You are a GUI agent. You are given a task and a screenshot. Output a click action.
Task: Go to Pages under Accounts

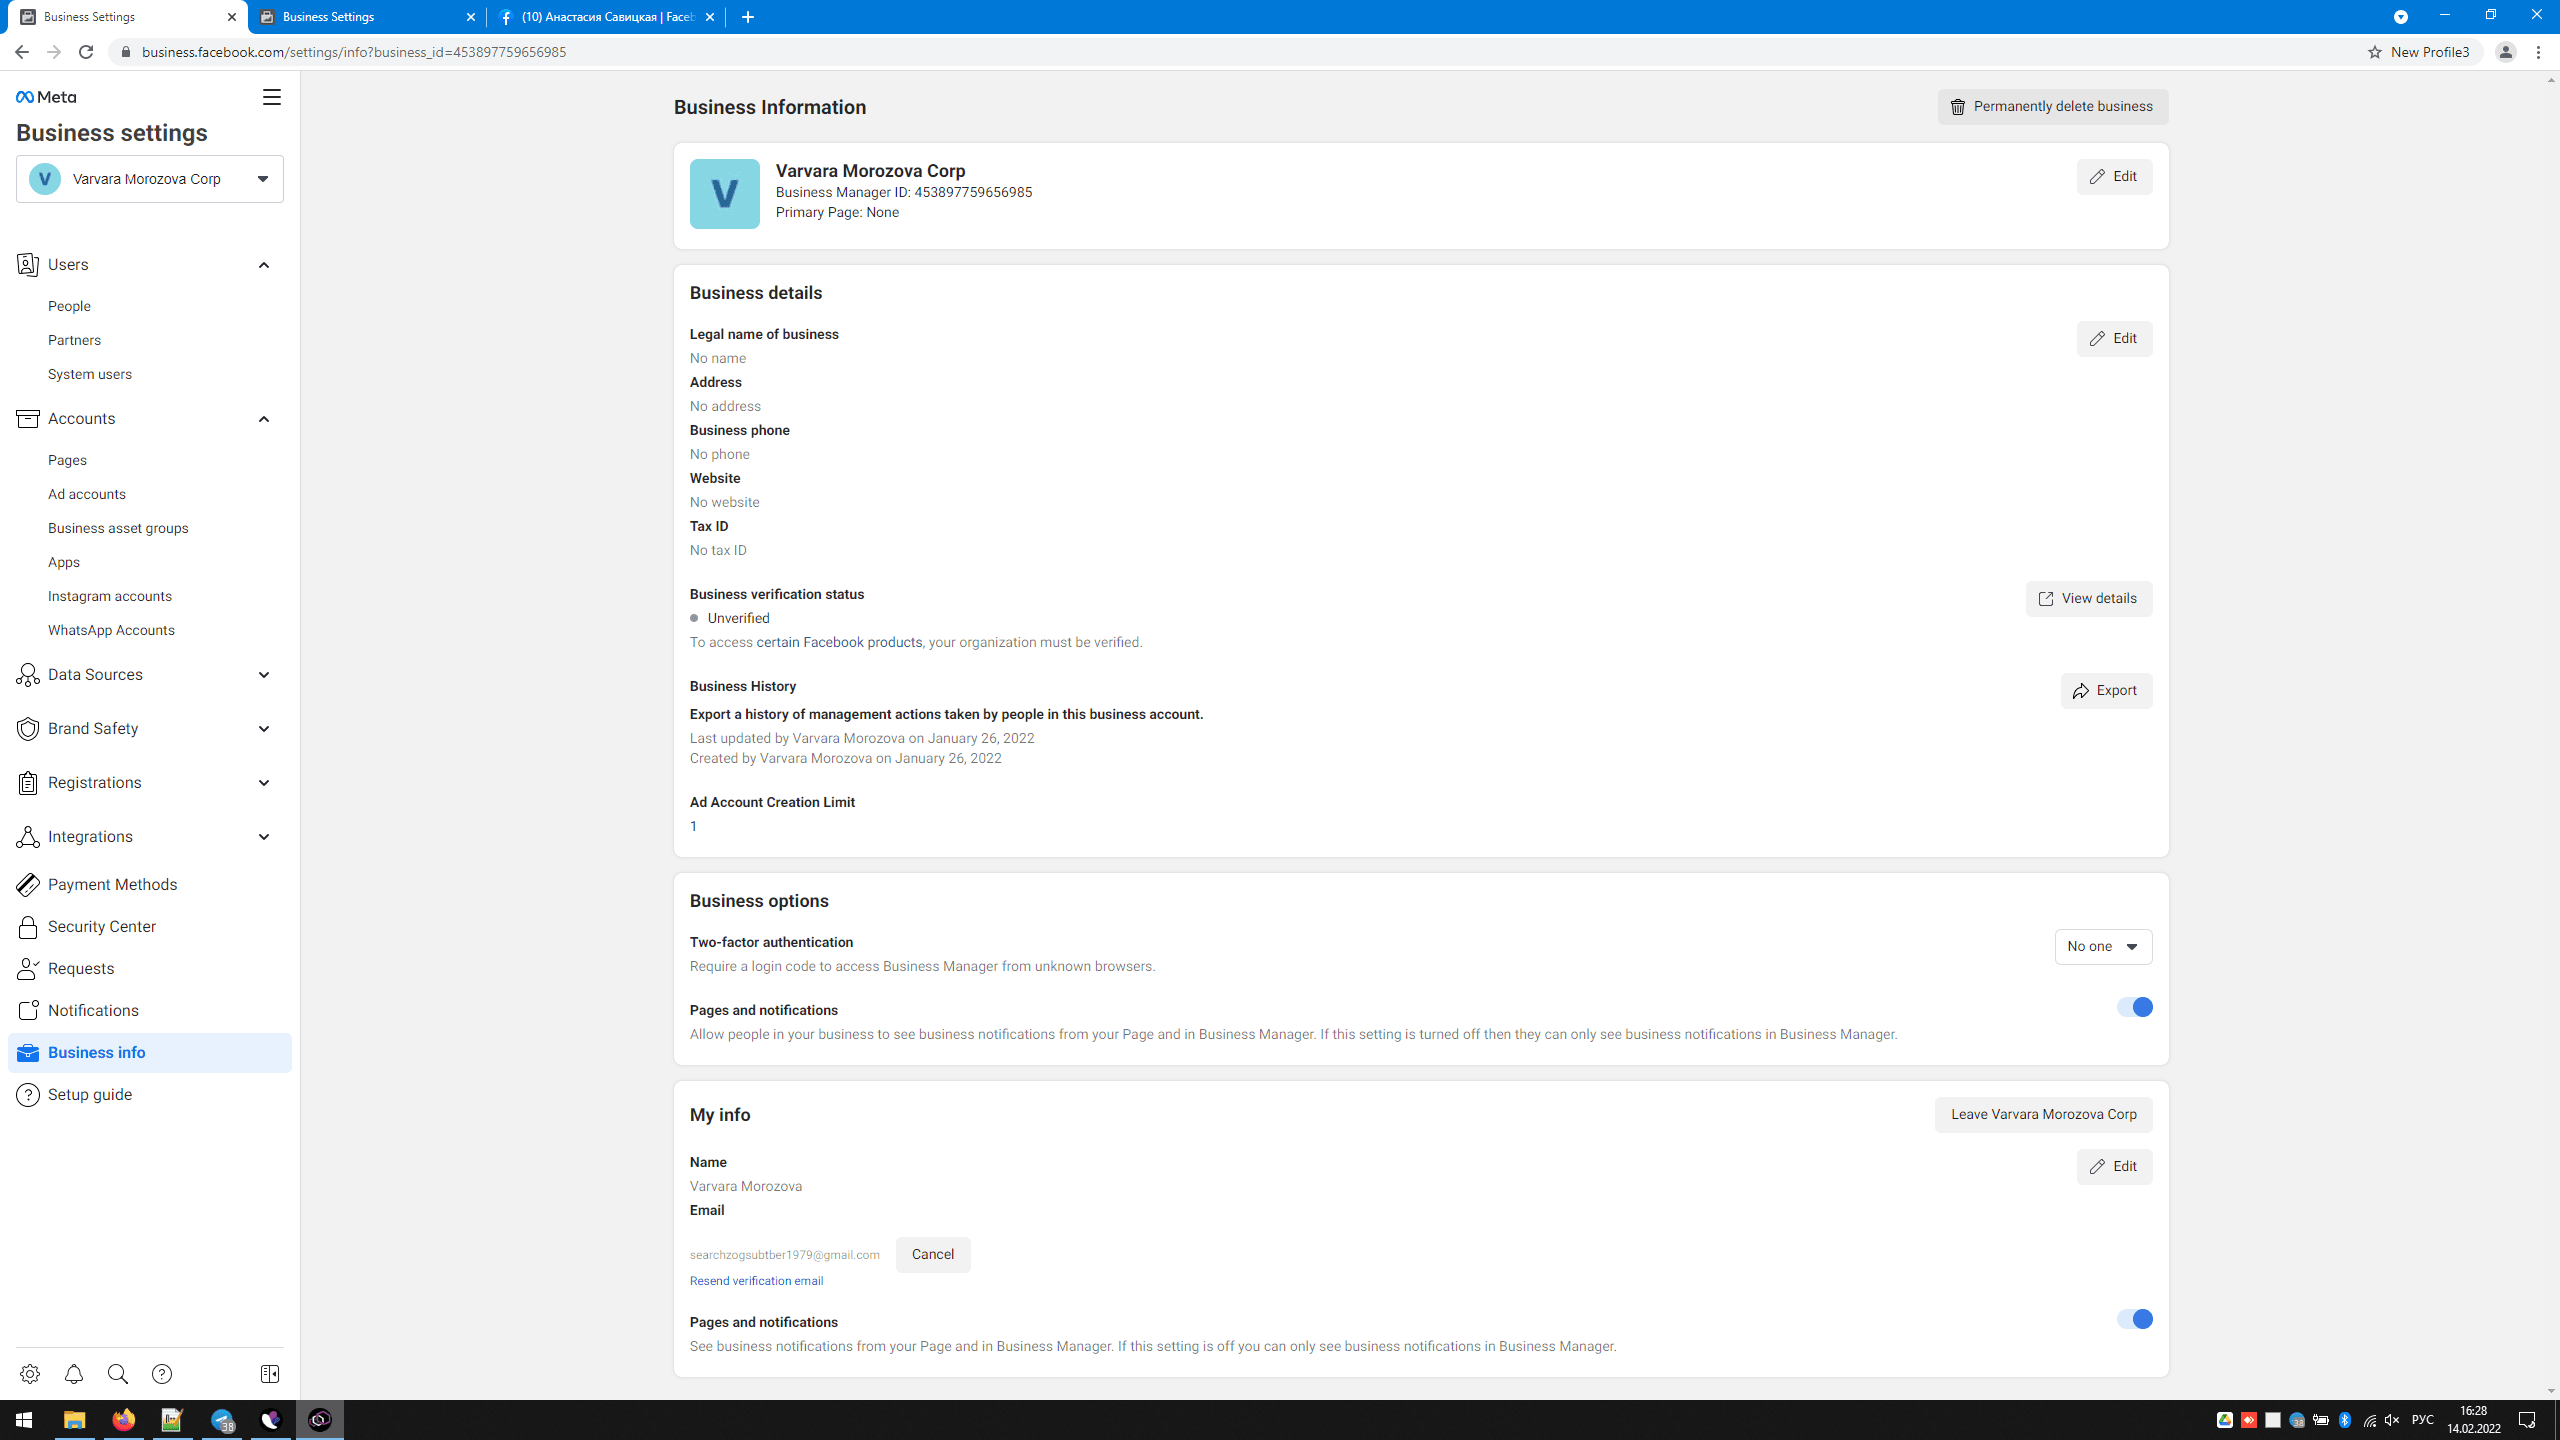[67, 460]
